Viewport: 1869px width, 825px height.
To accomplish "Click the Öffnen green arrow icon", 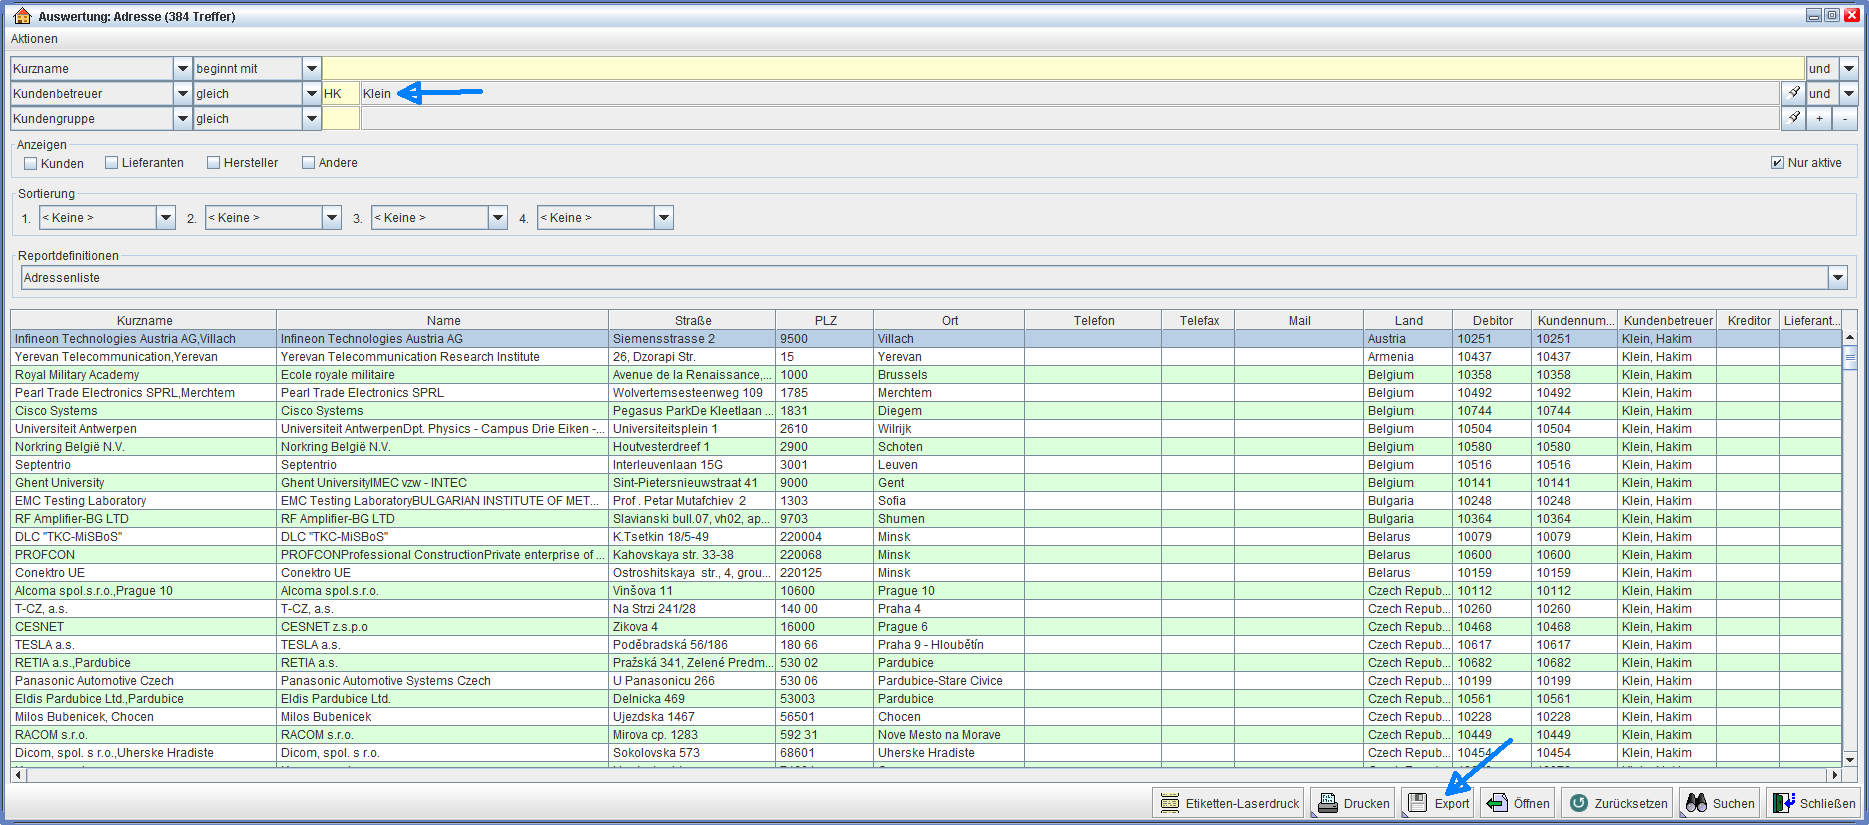I will [1497, 803].
